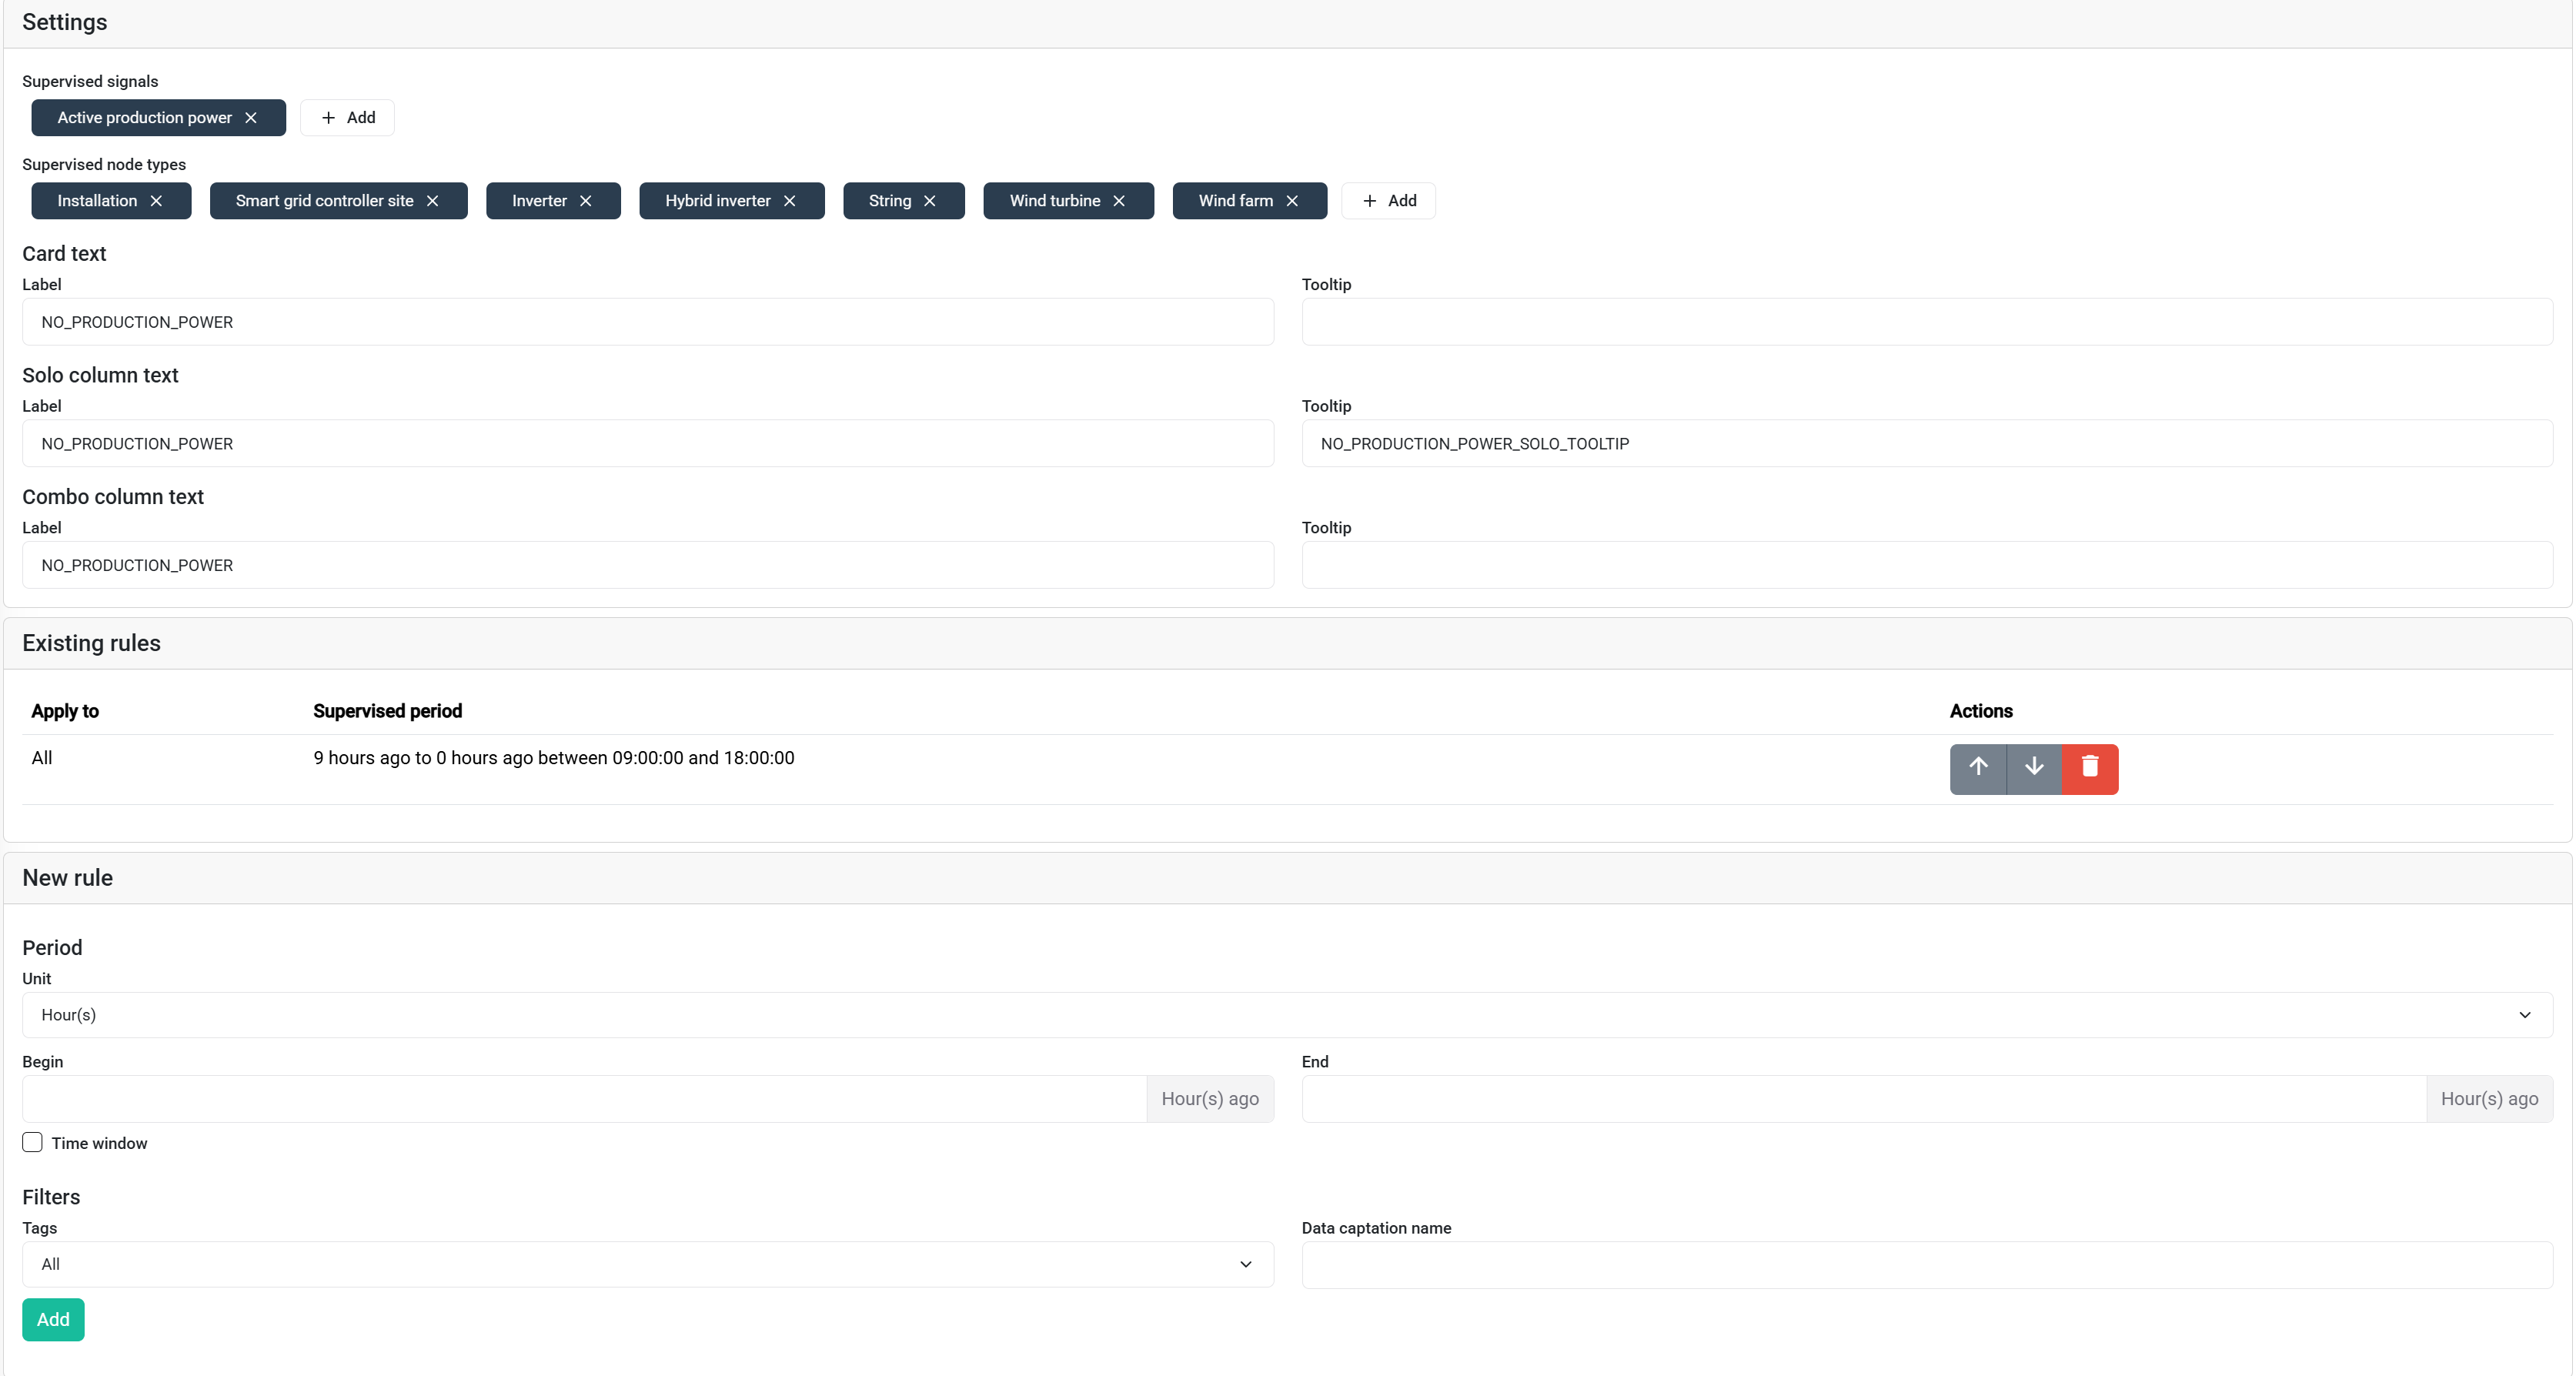Remove the Installation node type

click(157, 201)
